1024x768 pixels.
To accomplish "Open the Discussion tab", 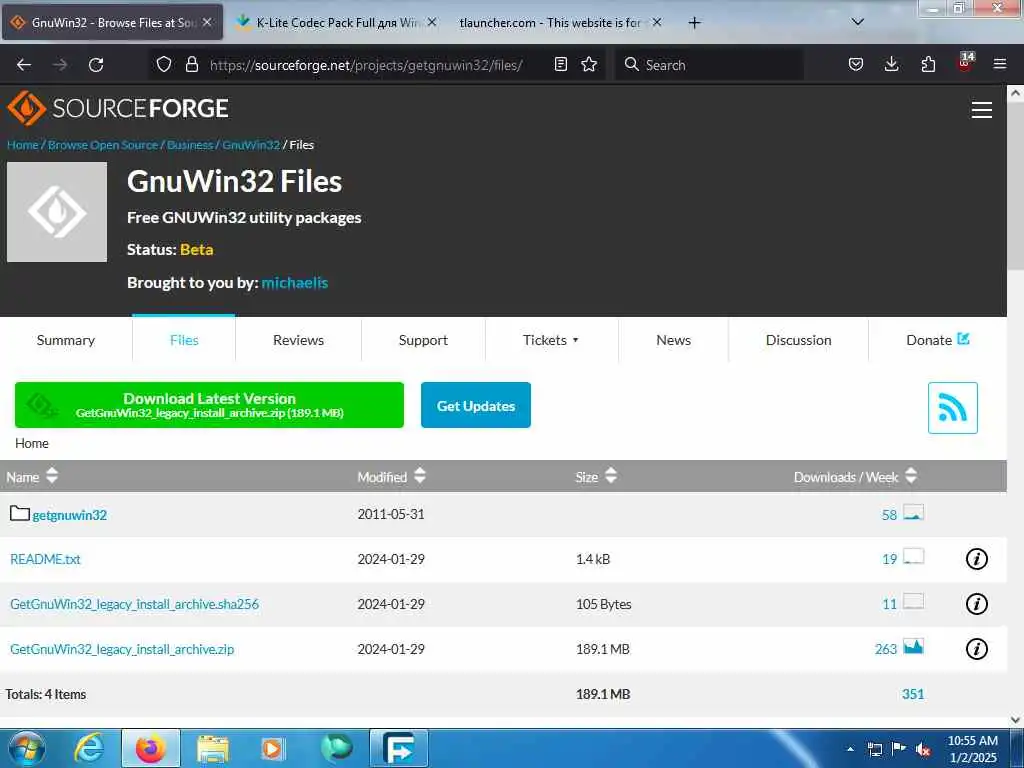I will pyautogui.click(x=798, y=340).
